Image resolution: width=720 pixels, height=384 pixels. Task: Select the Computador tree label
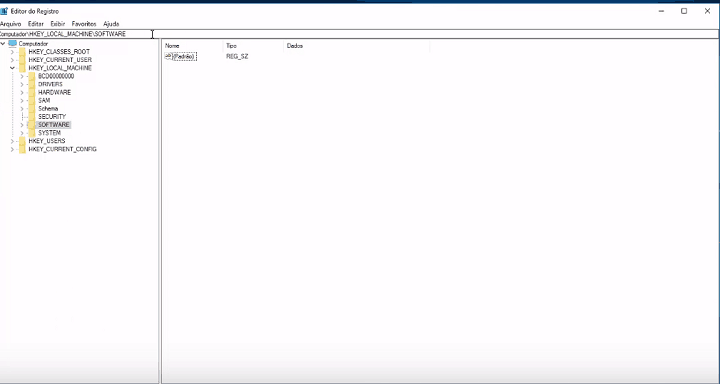33,44
